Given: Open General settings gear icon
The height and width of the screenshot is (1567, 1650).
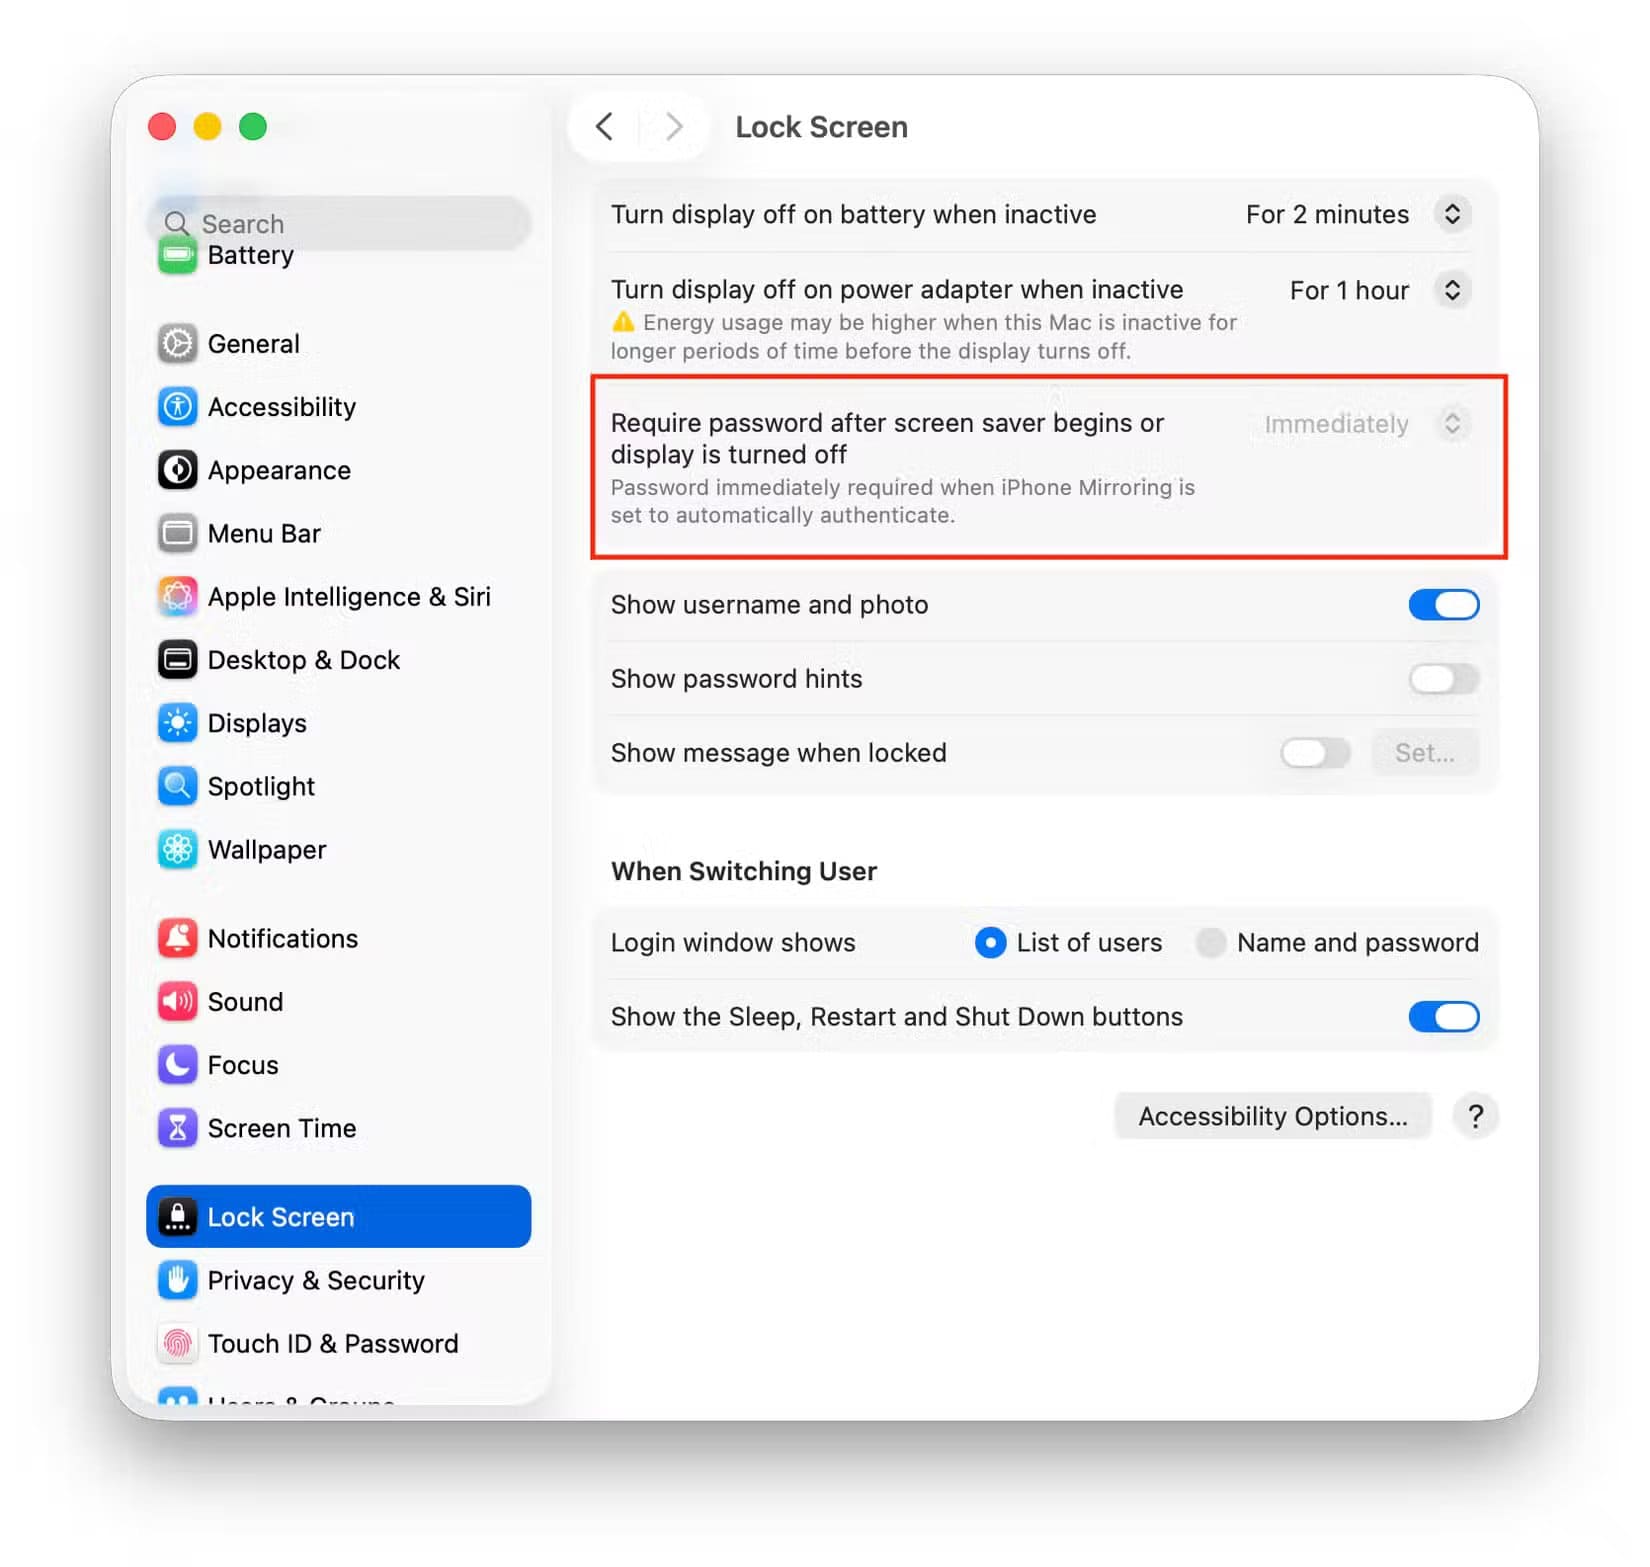Looking at the screenshot, I should (178, 344).
